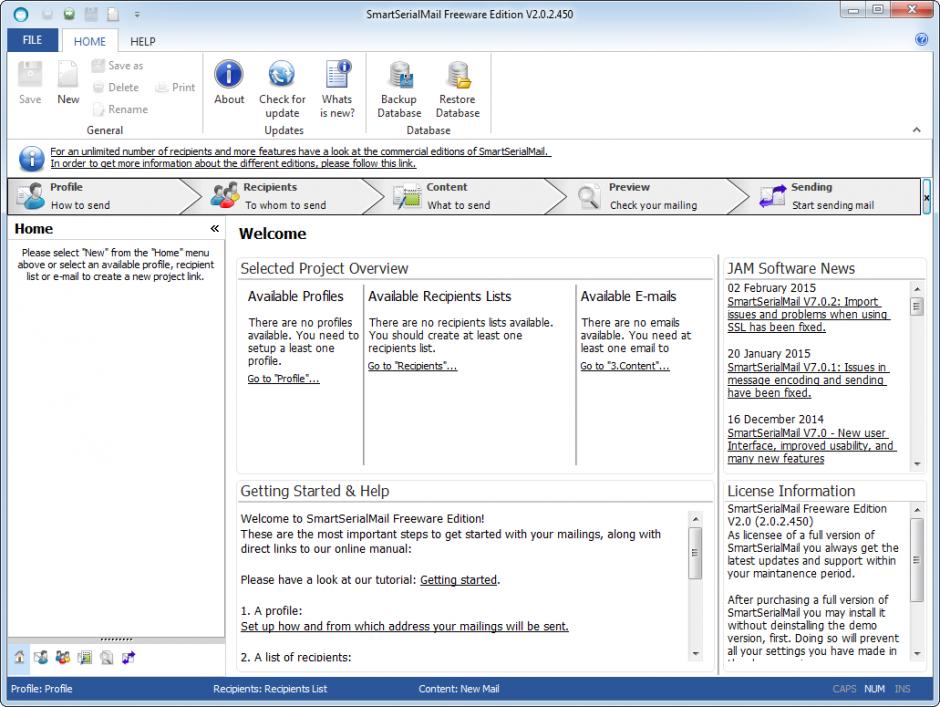Click the Content icon in bottom sidebar strip
The height and width of the screenshot is (707, 940).
click(85, 657)
